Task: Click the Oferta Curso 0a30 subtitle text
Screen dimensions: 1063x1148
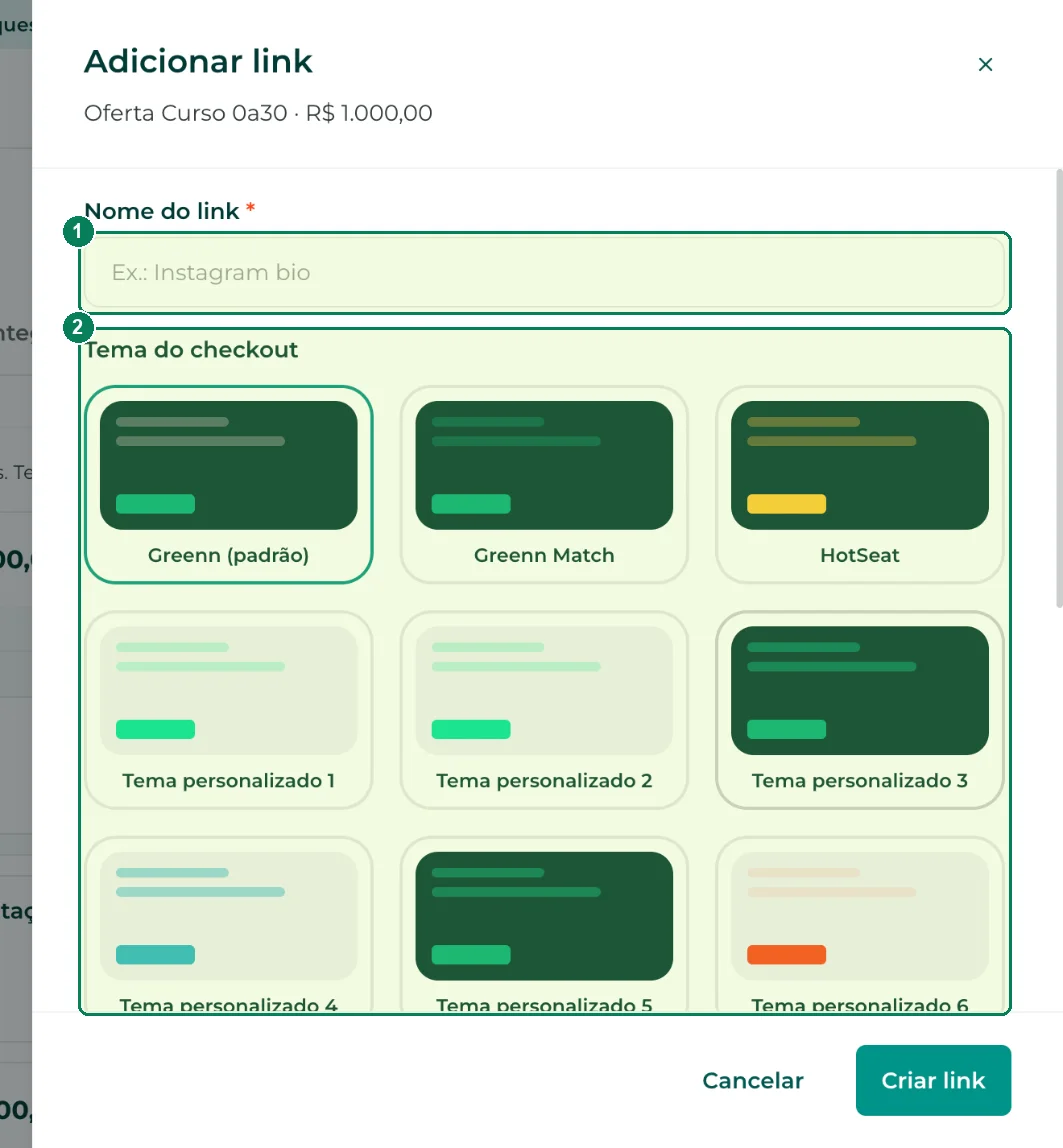Action: pyautogui.click(x=258, y=113)
